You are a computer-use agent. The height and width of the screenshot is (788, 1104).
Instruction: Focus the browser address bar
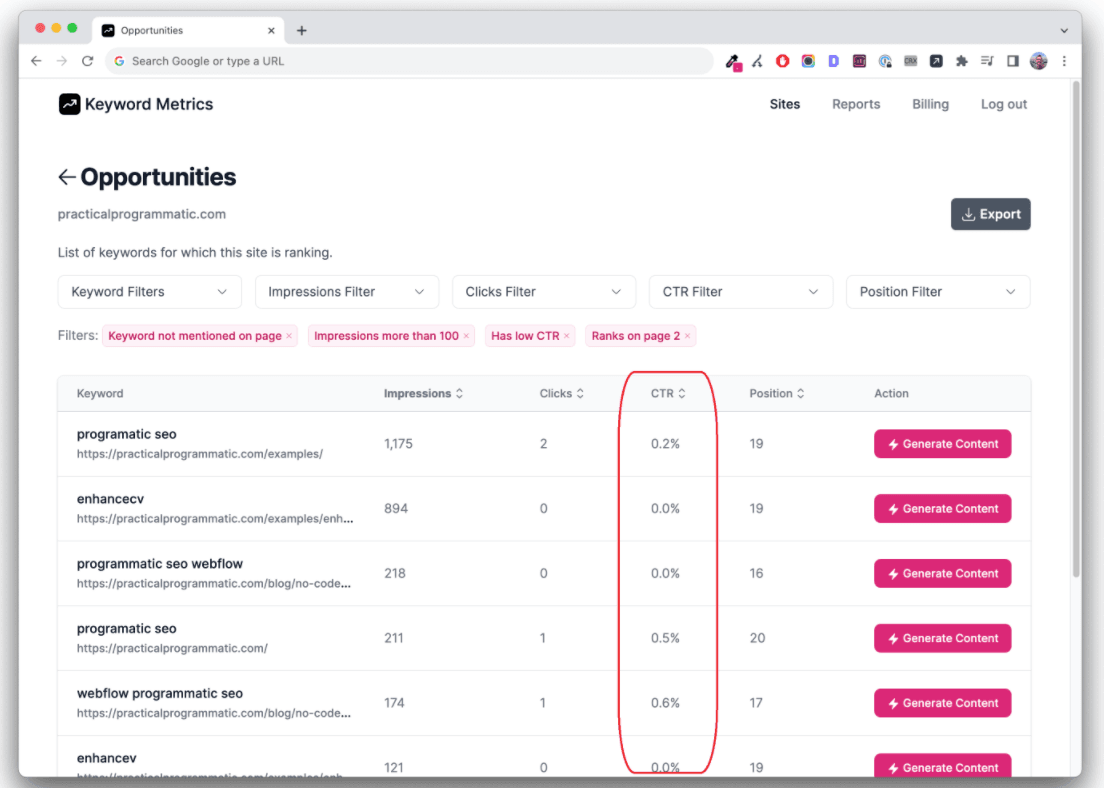[408, 61]
